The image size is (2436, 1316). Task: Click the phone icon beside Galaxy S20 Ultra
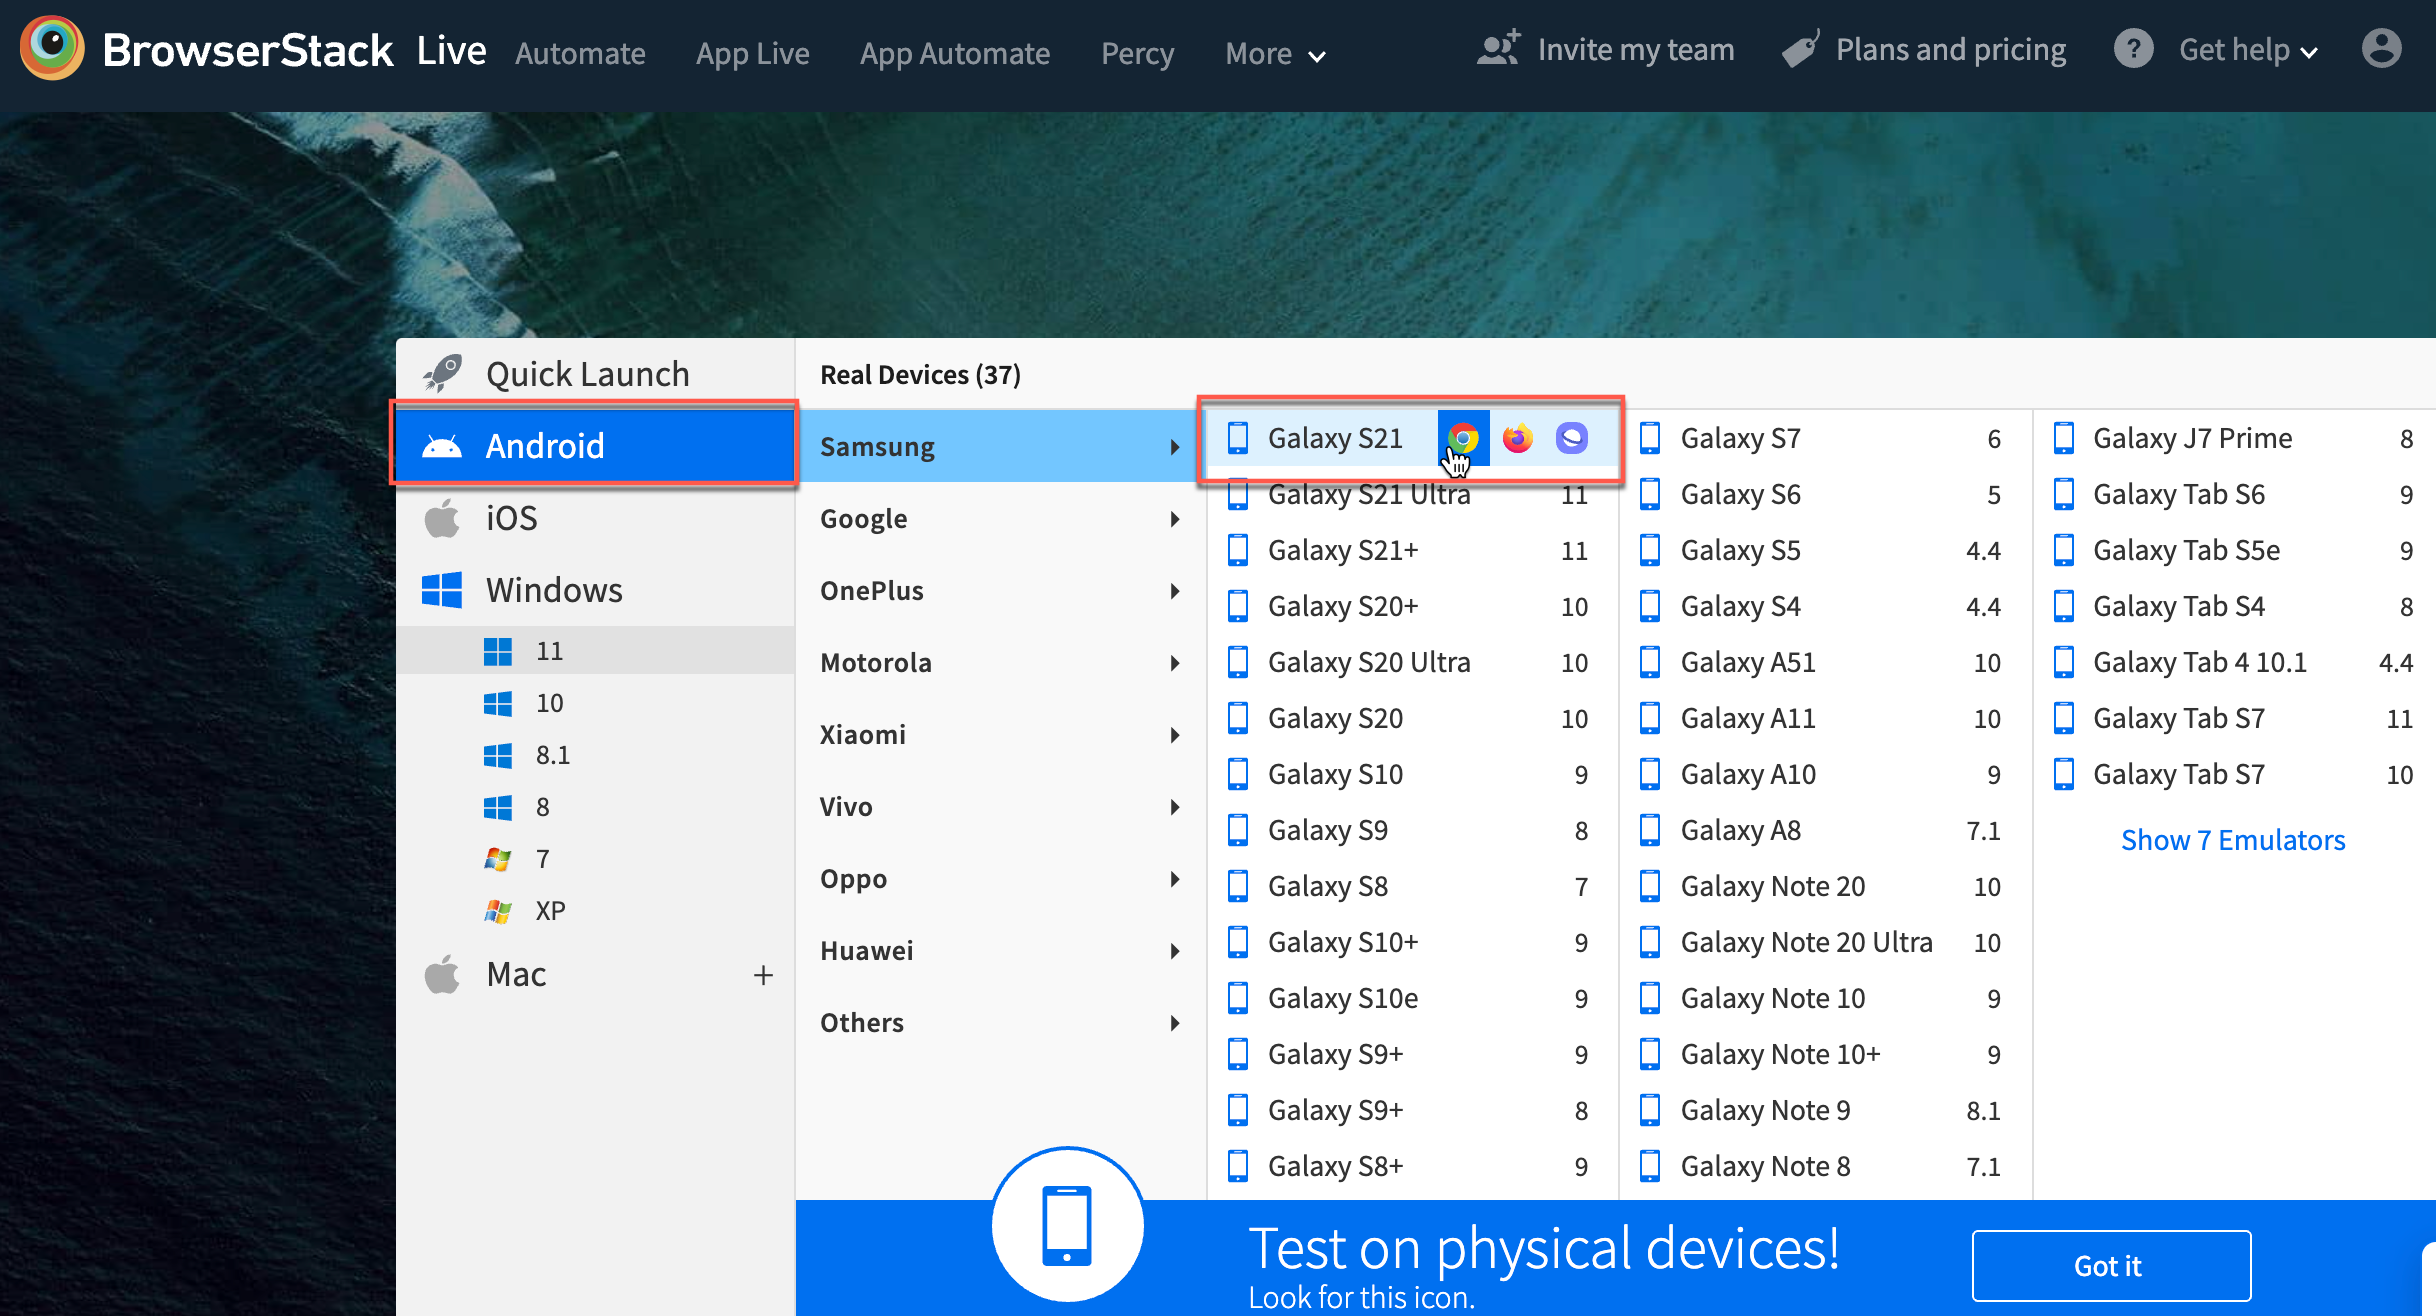[1238, 662]
